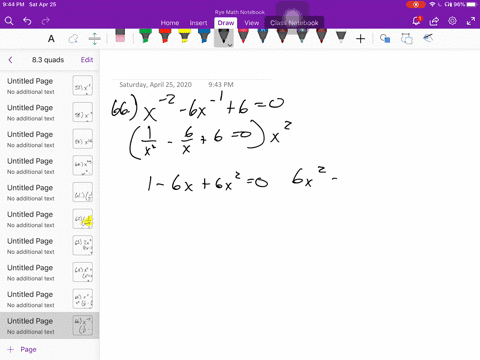
Task: Open the search magnifier icon
Action: (9, 21)
